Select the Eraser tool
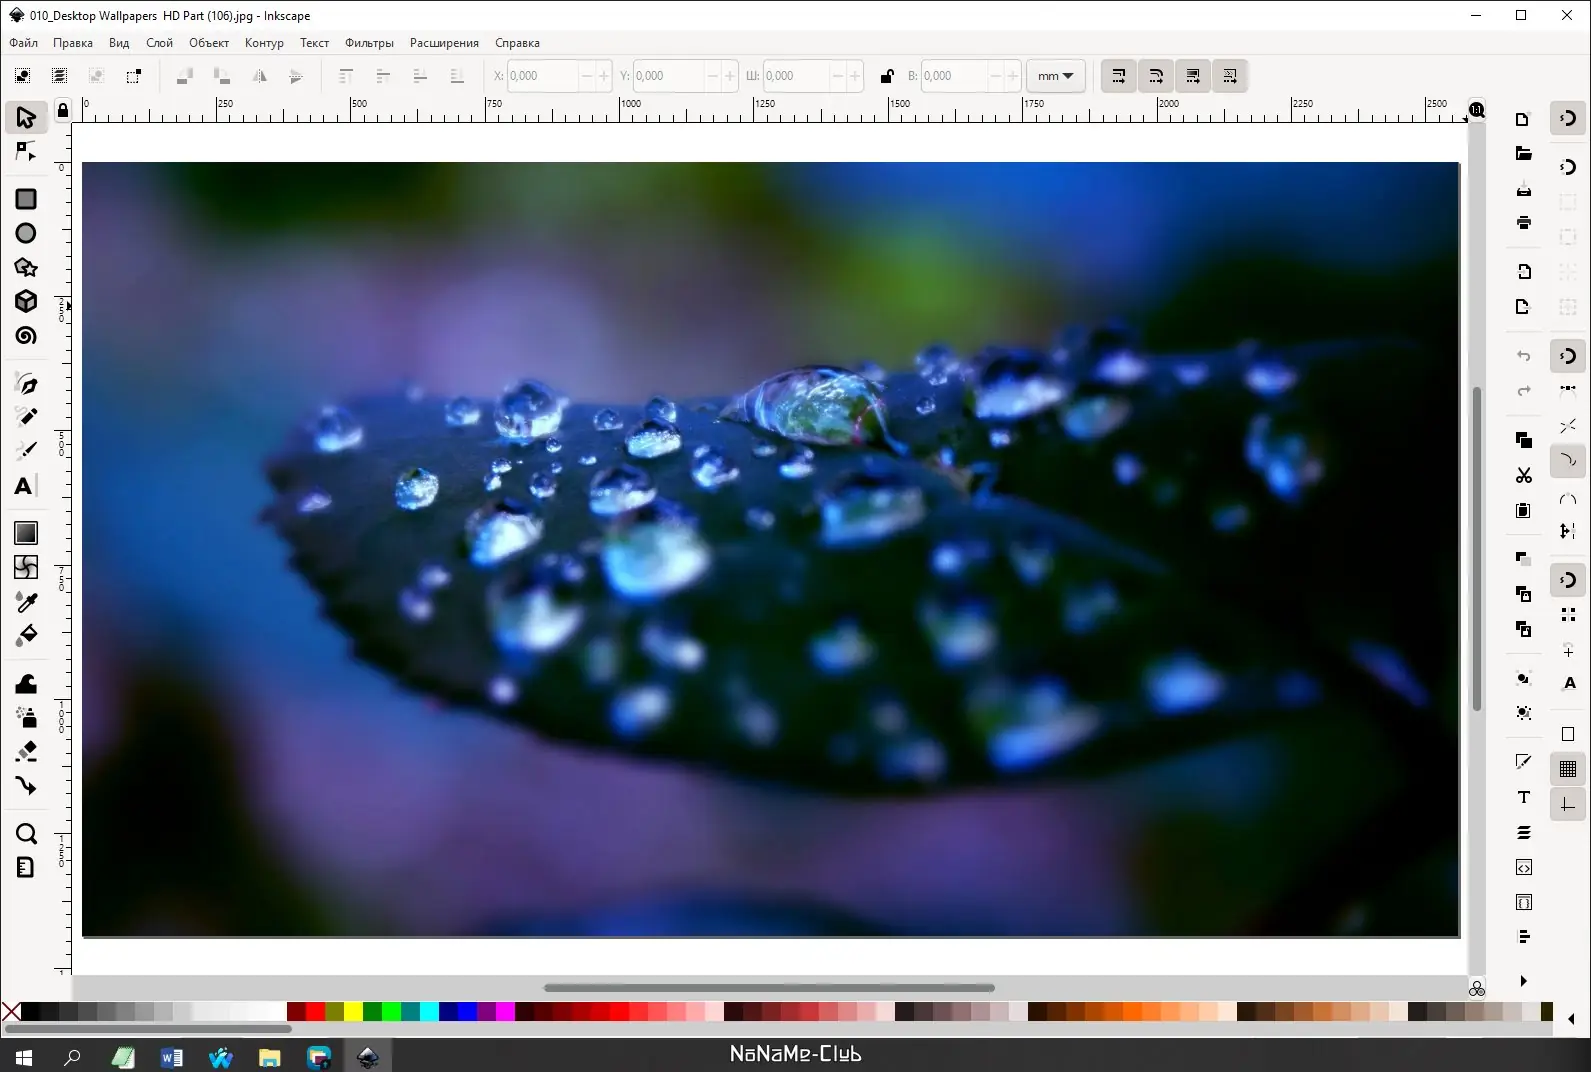This screenshot has height=1072, width=1591. pos(26,751)
